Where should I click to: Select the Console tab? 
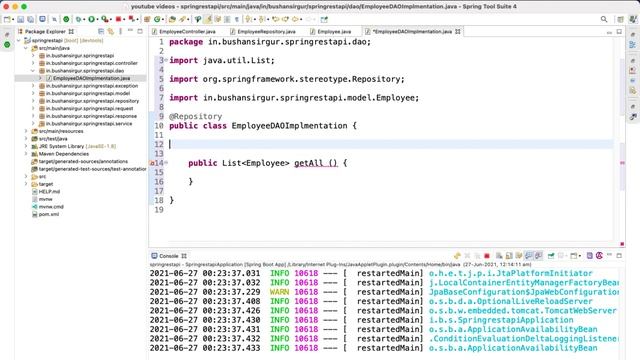169,256
